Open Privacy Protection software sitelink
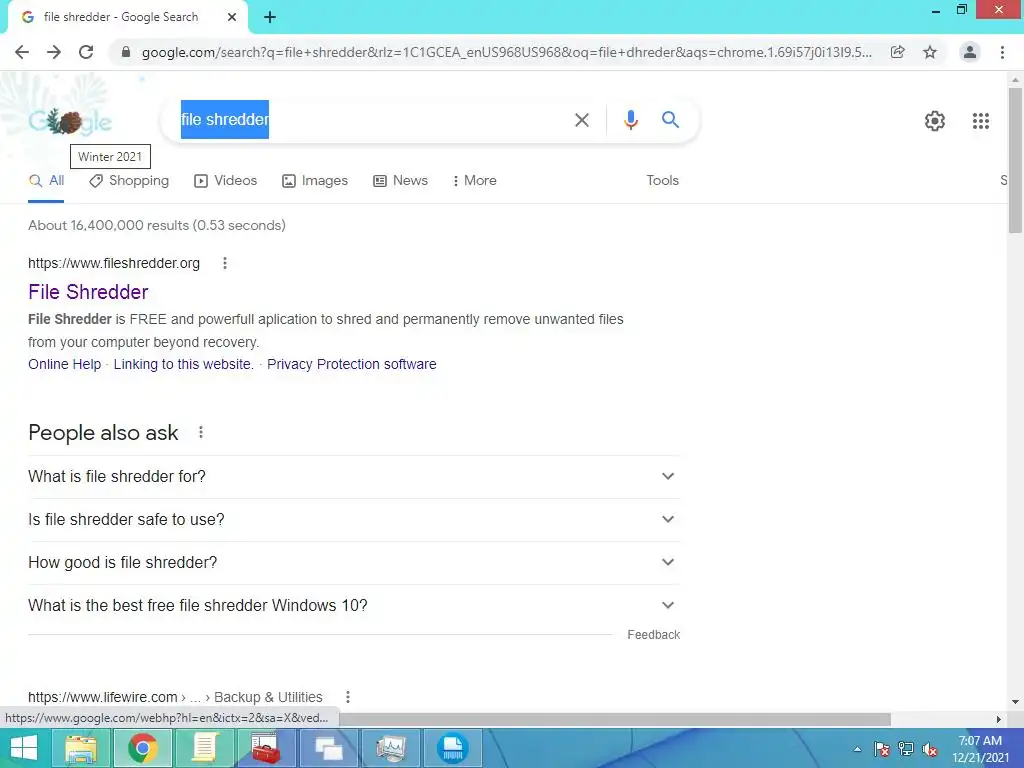 (351, 364)
